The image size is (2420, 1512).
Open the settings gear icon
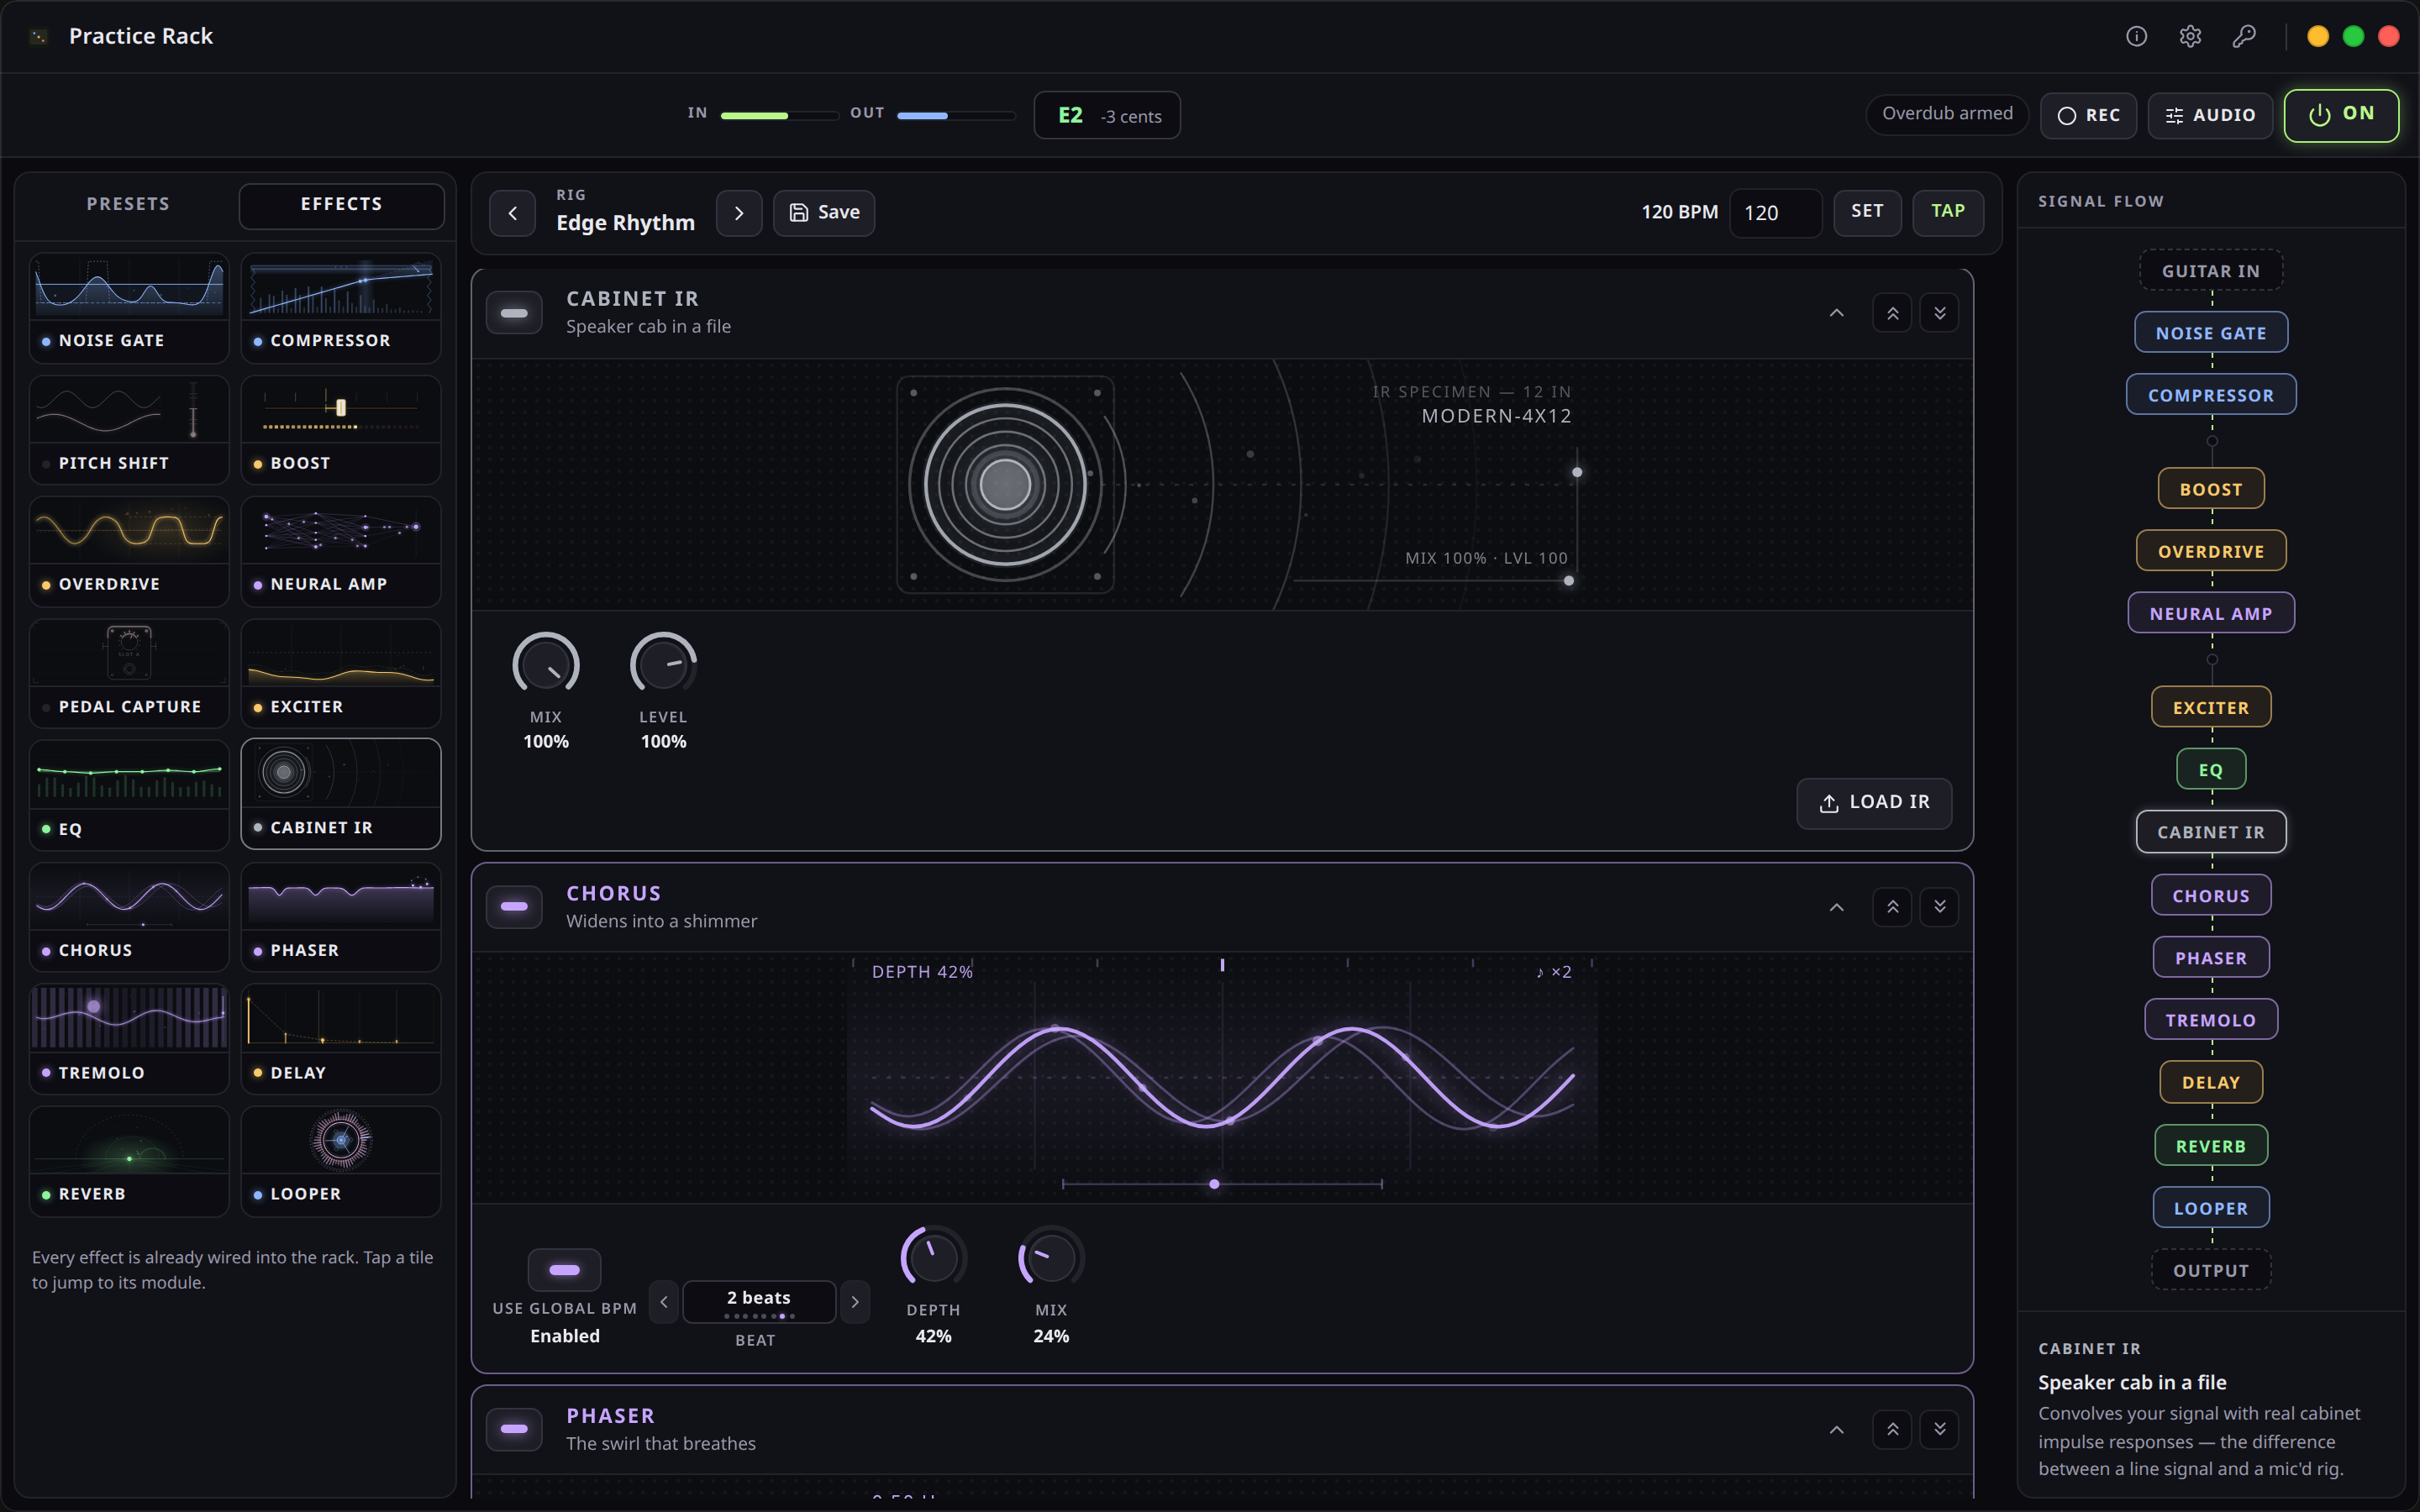[x=2190, y=37]
